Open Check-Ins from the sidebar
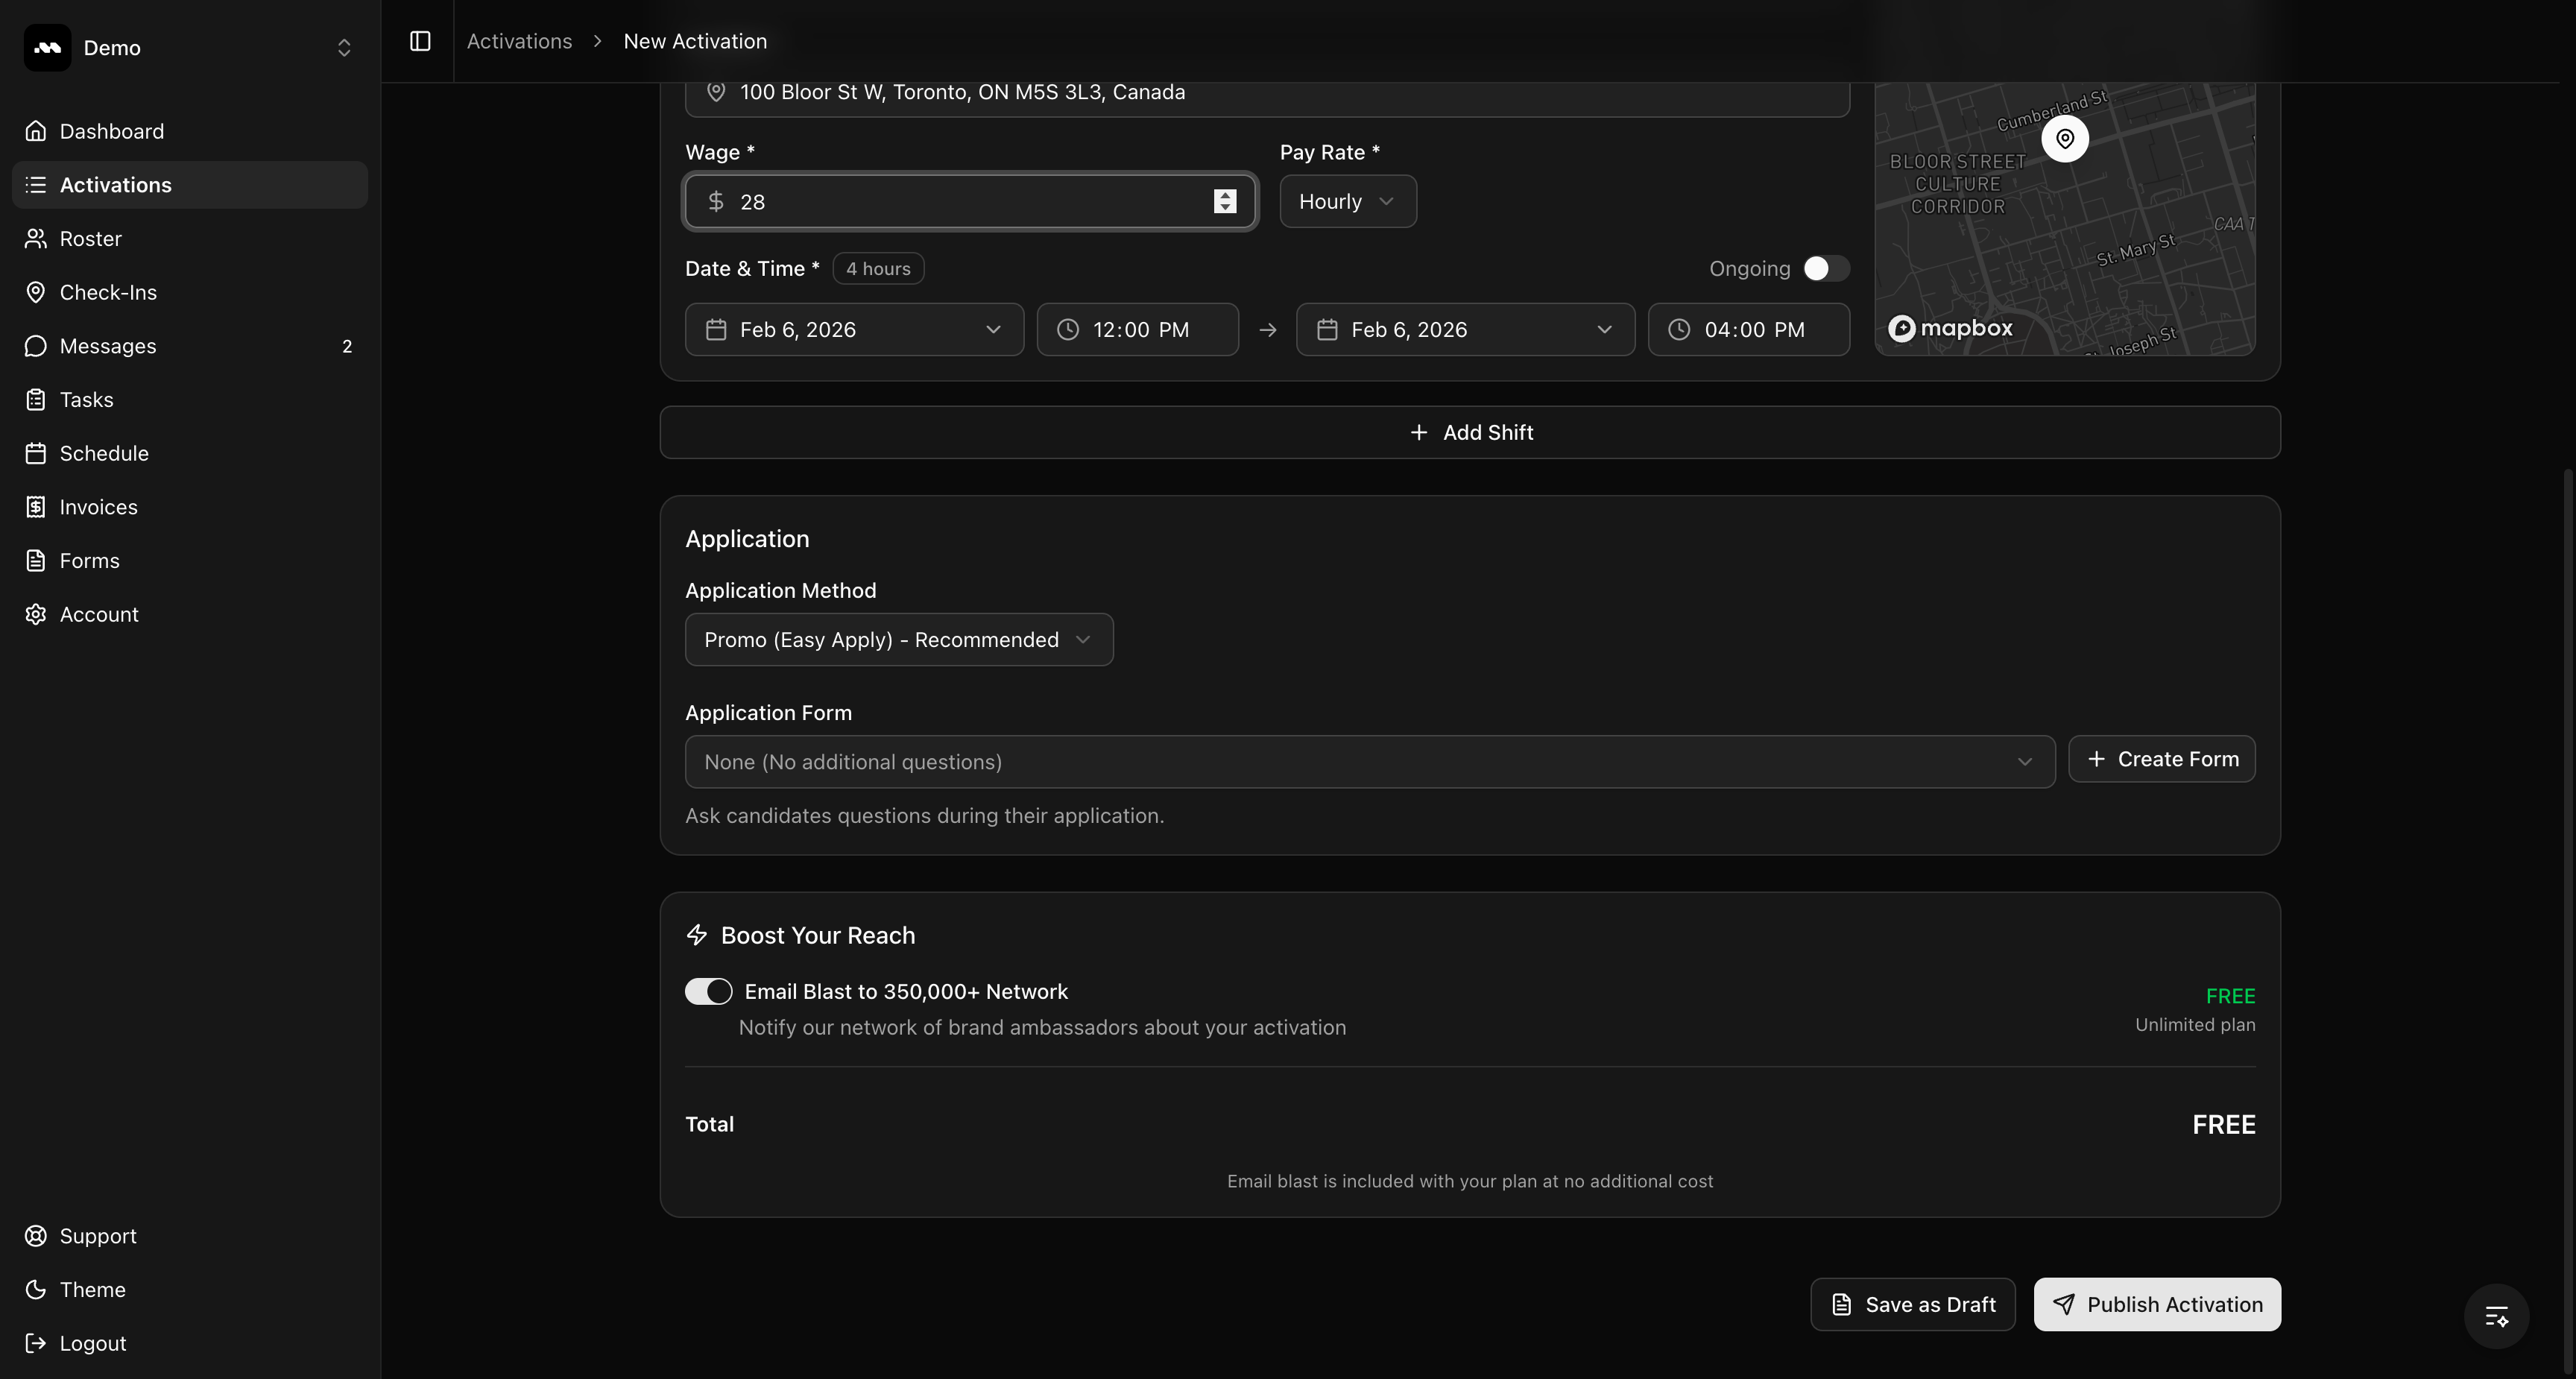 coord(107,292)
